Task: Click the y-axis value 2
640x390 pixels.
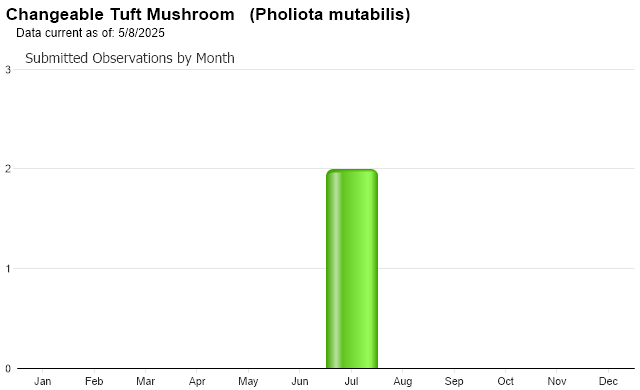Action: 8,168
